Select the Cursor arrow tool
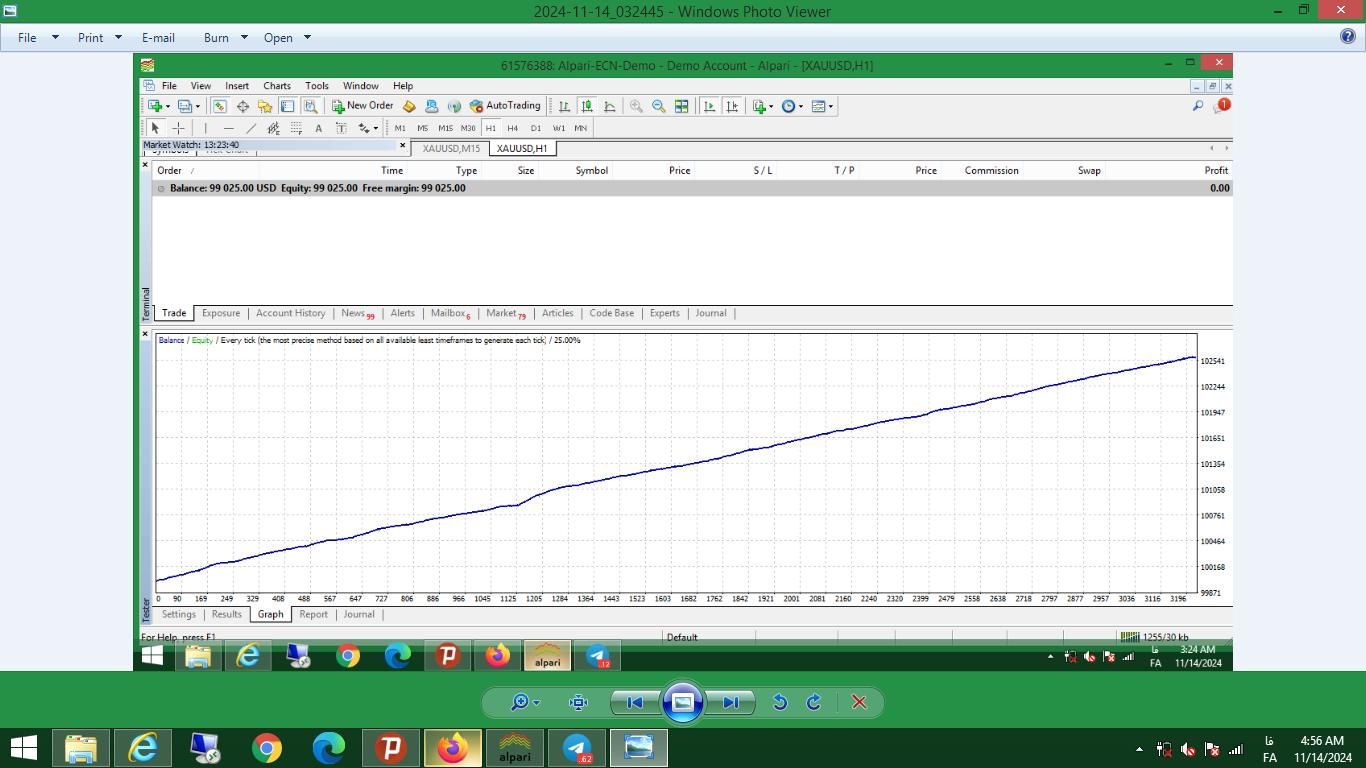The height and width of the screenshot is (768, 1366). coord(155,128)
